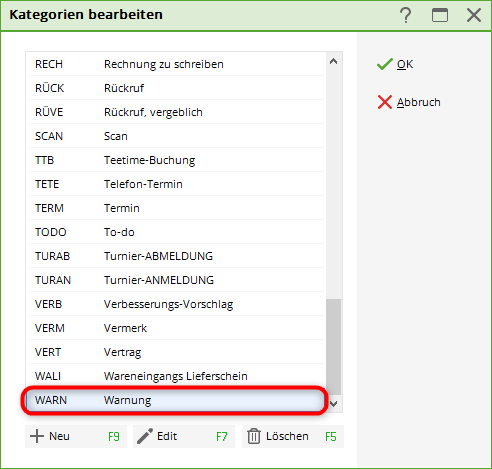Image resolution: width=492 pixels, height=469 pixels.
Task: Select the WALI Wareneingangs Lieferschein row
Action: (x=177, y=376)
